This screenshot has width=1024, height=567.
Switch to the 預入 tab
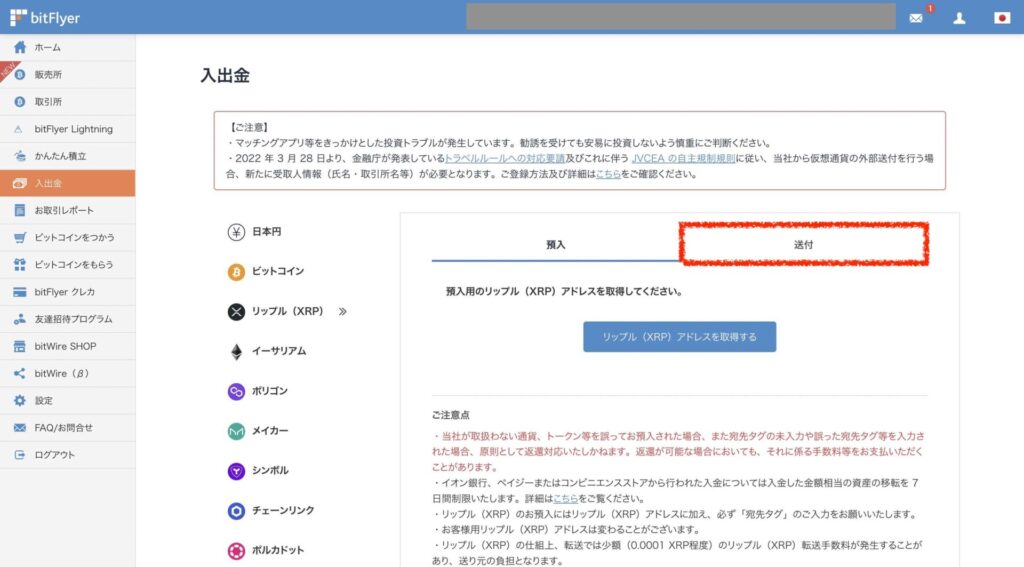pos(555,244)
